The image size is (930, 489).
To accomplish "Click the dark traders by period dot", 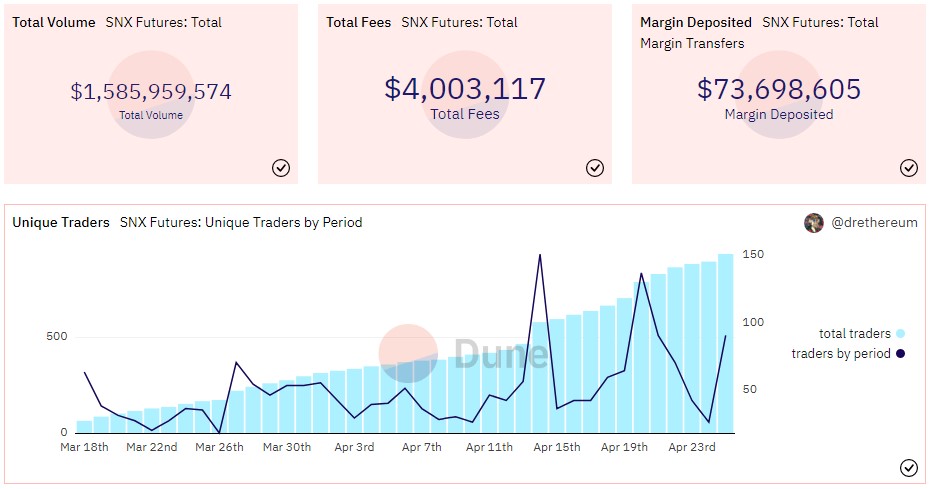I will click(x=901, y=353).
